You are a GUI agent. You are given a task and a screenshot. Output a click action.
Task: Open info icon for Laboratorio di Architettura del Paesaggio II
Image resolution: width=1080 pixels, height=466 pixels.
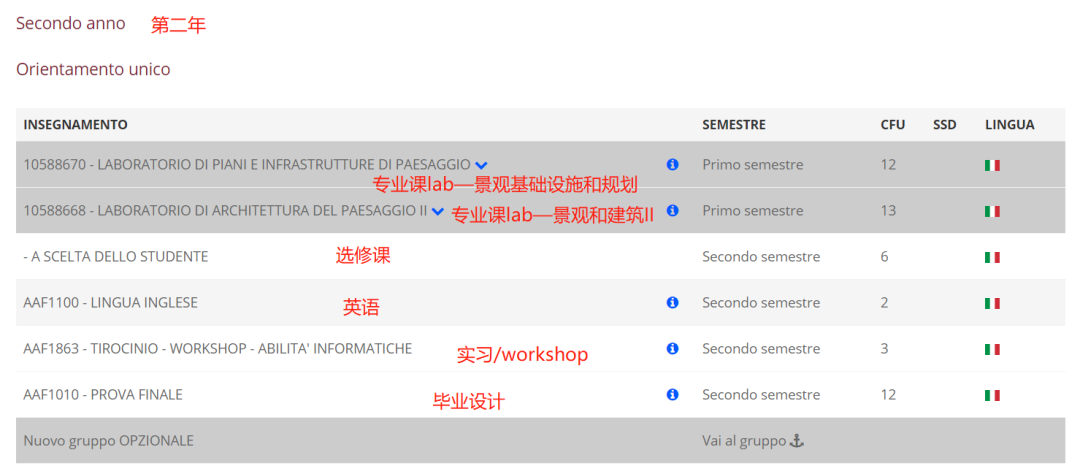[673, 210]
